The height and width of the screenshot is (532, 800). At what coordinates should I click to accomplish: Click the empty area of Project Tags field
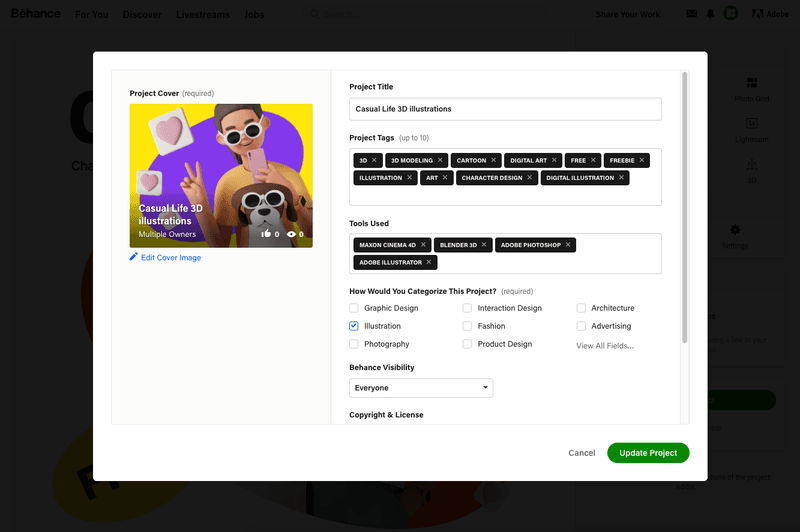tap(505, 195)
